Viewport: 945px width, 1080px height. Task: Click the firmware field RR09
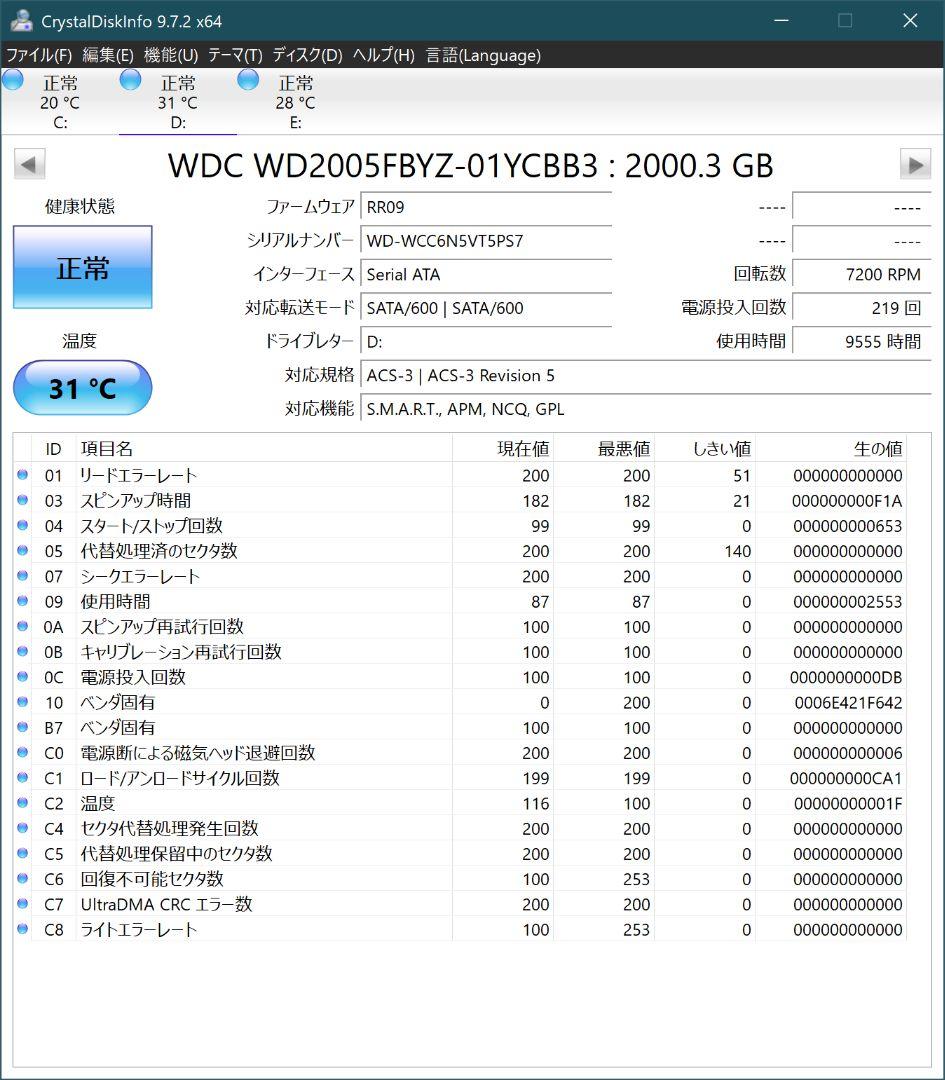(x=486, y=207)
